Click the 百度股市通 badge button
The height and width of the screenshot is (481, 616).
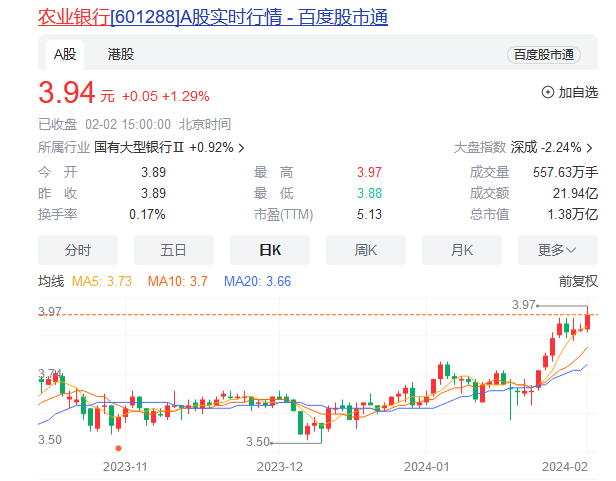(544, 55)
